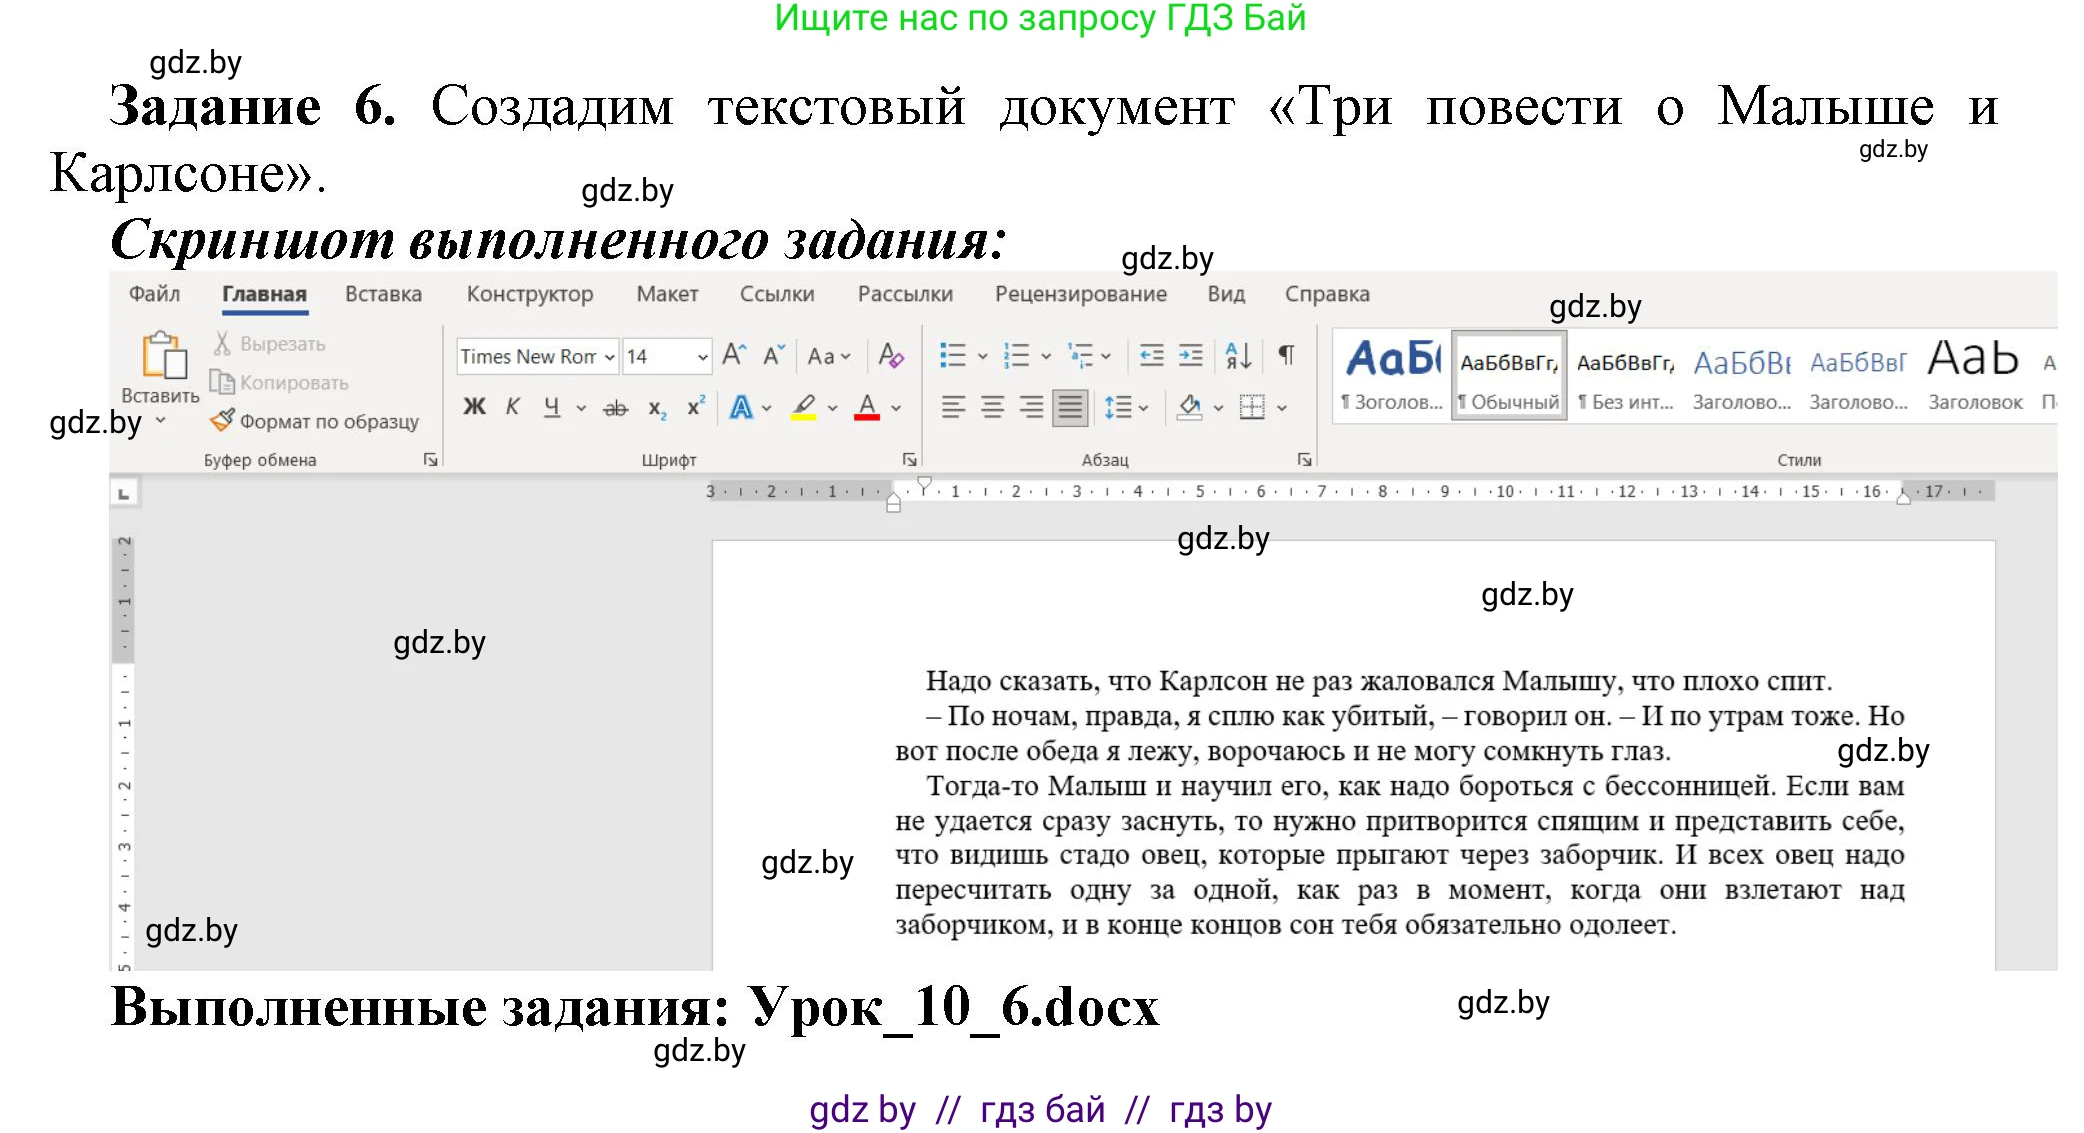Viewport: 2084px width, 1133px height.
Task: Open the Рецензирование ribbon tab
Action: [x=1080, y=294]
